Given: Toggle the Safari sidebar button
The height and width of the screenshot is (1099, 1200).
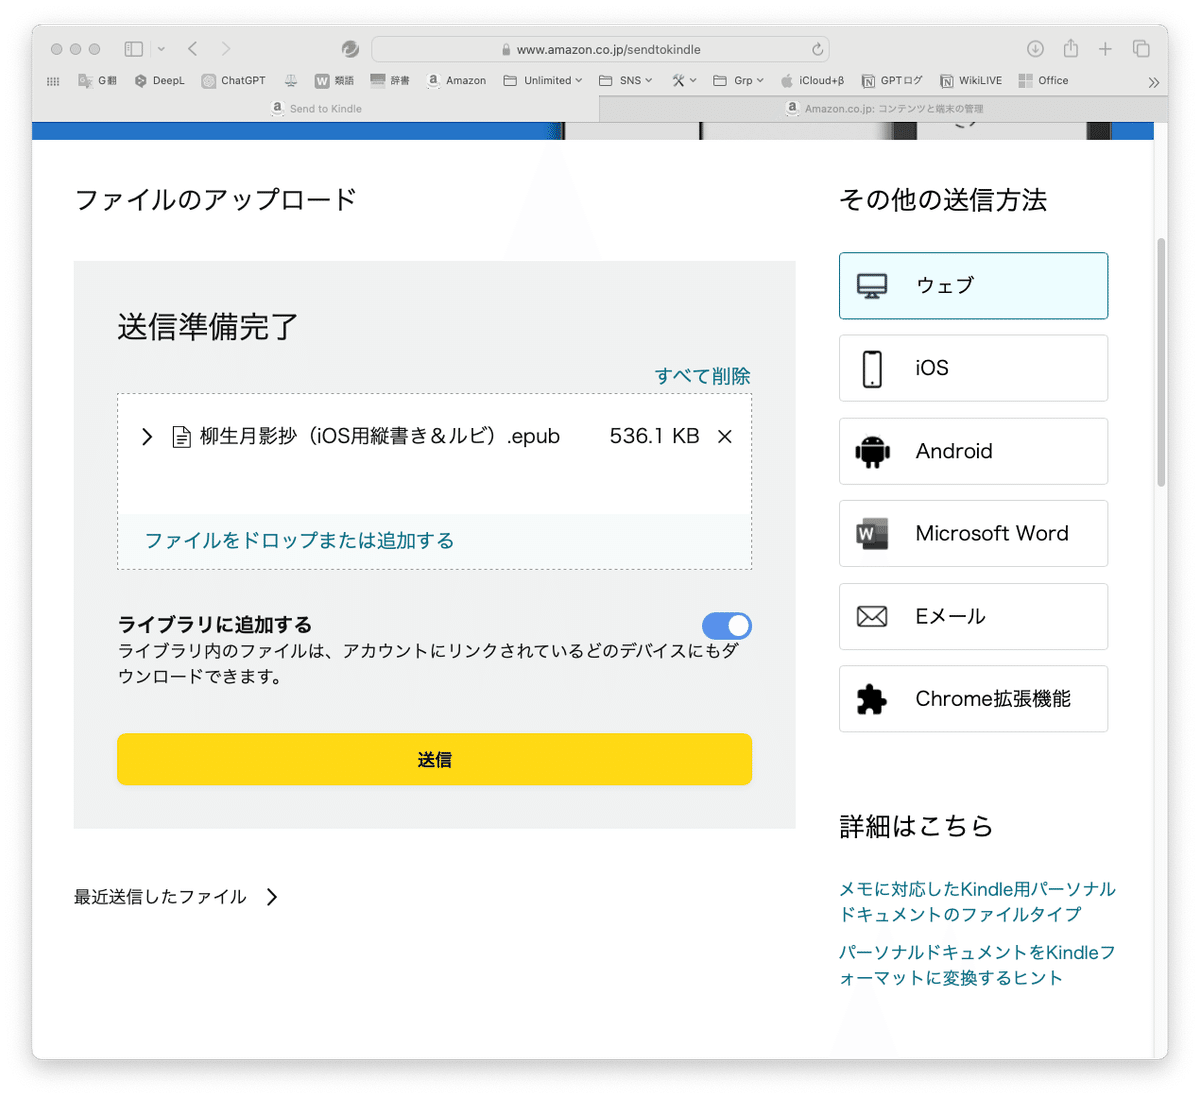Looking at the screenshot, I should pyautogui.click(x=133, y=49).
